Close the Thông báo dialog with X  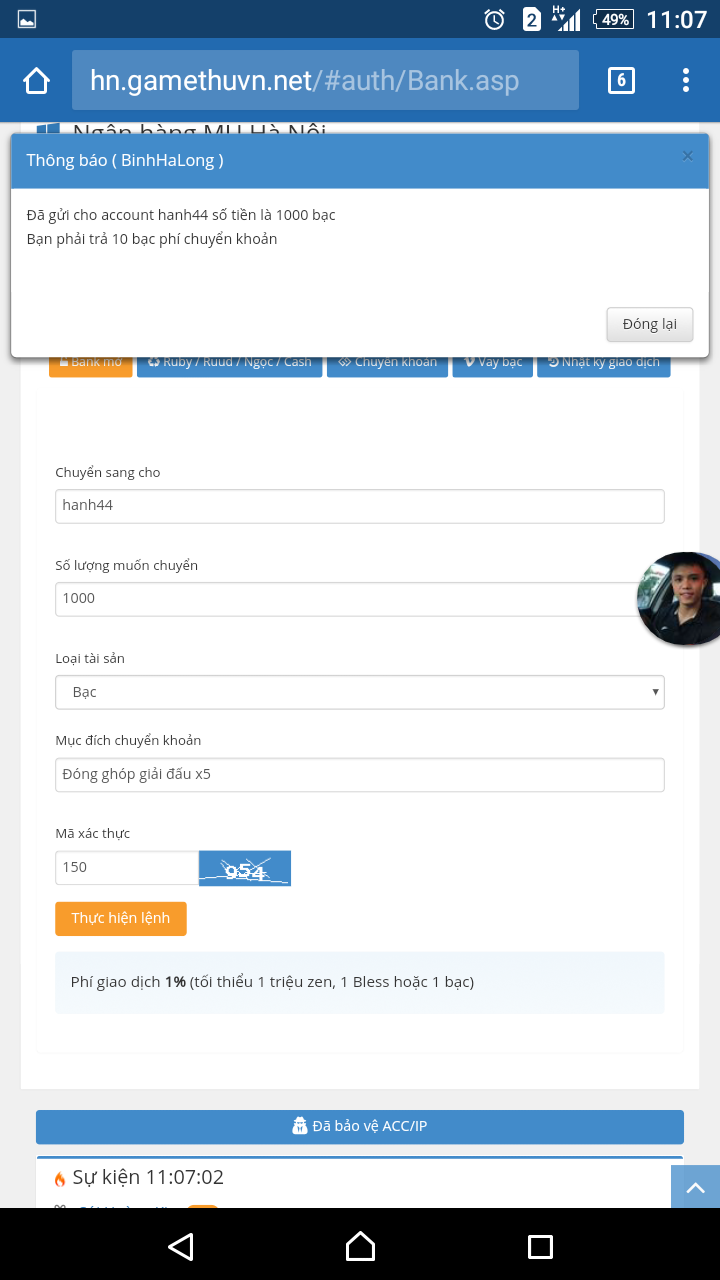[x=687, y=156]
